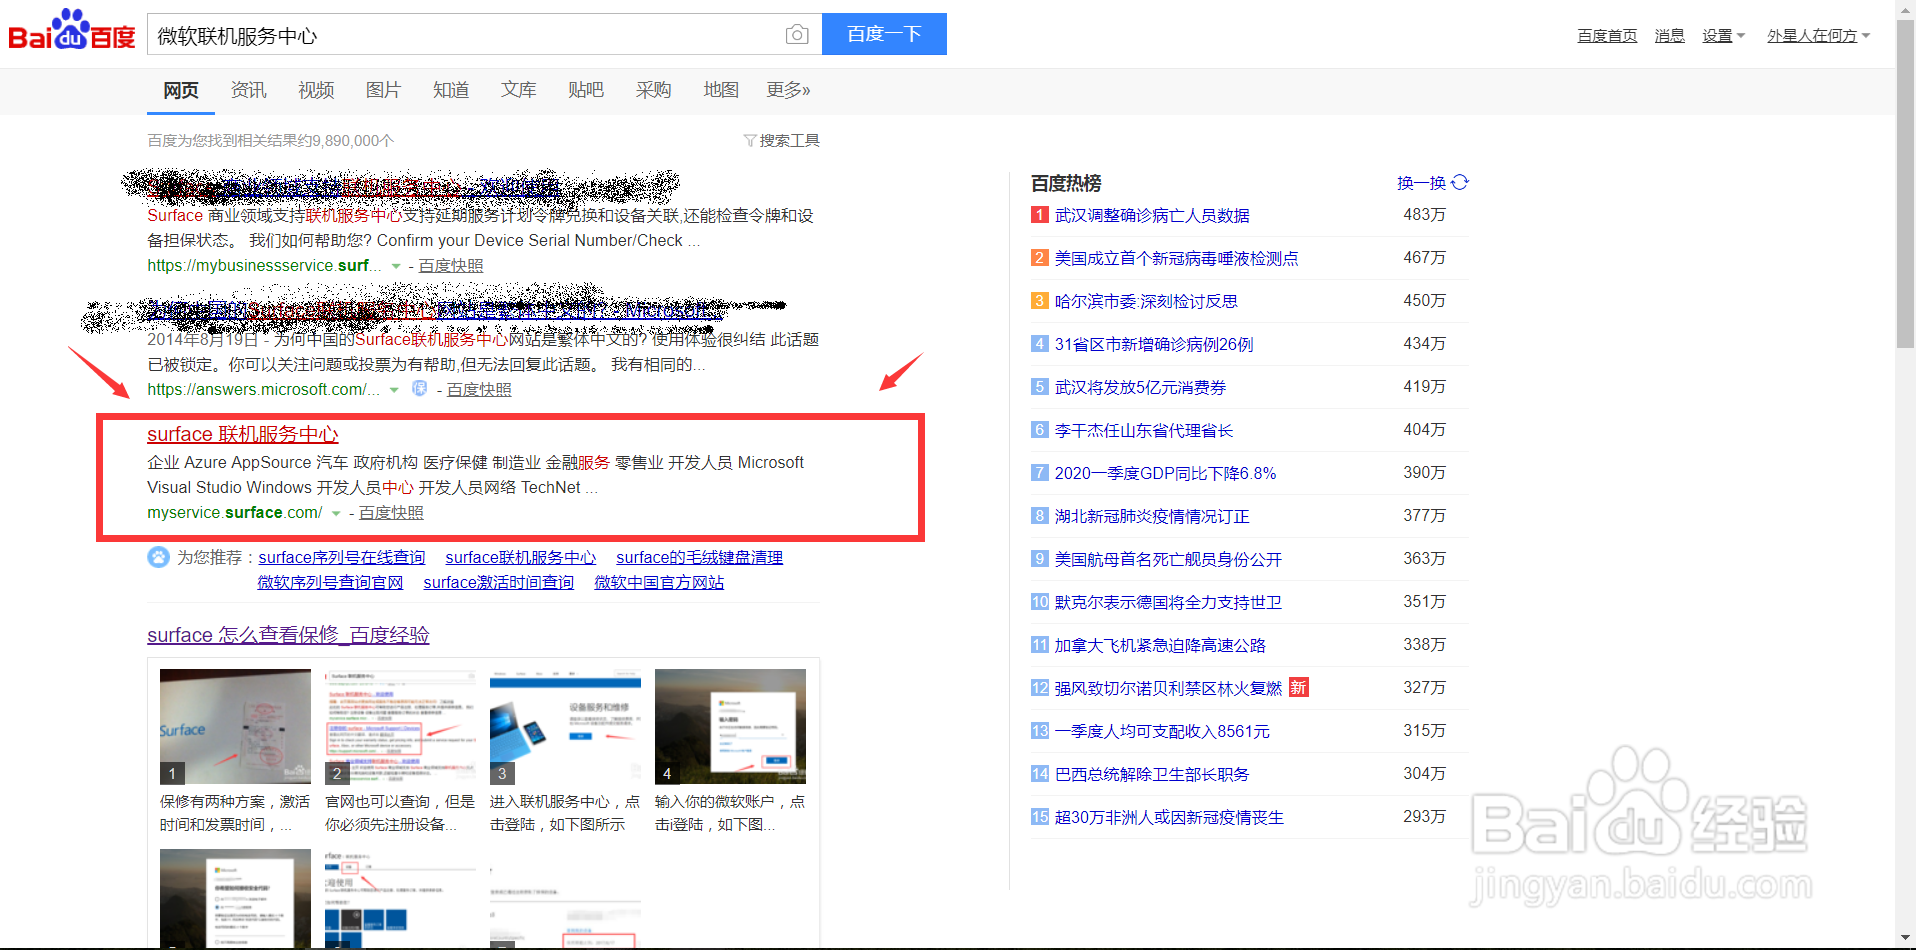The width and height of the screenshot is (1916, 950).
Task: Click the badge icon next to answers.microsoft.com
Action: (x=420, y=388)
